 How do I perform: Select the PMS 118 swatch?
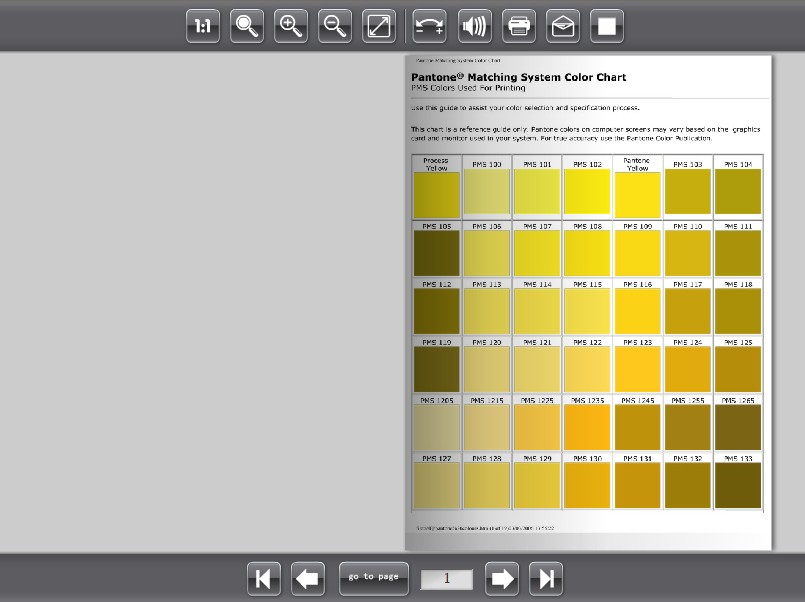coord(738,311)
